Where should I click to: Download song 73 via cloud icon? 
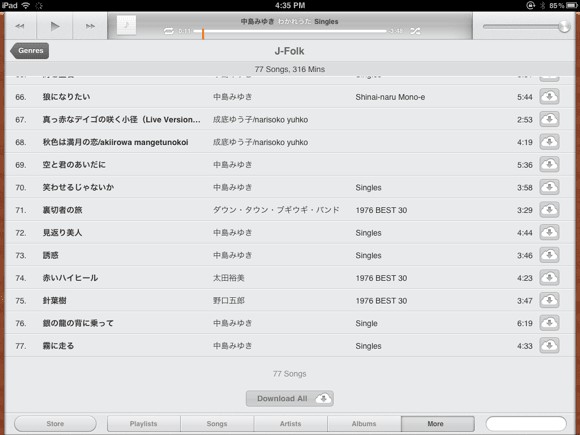549,255
